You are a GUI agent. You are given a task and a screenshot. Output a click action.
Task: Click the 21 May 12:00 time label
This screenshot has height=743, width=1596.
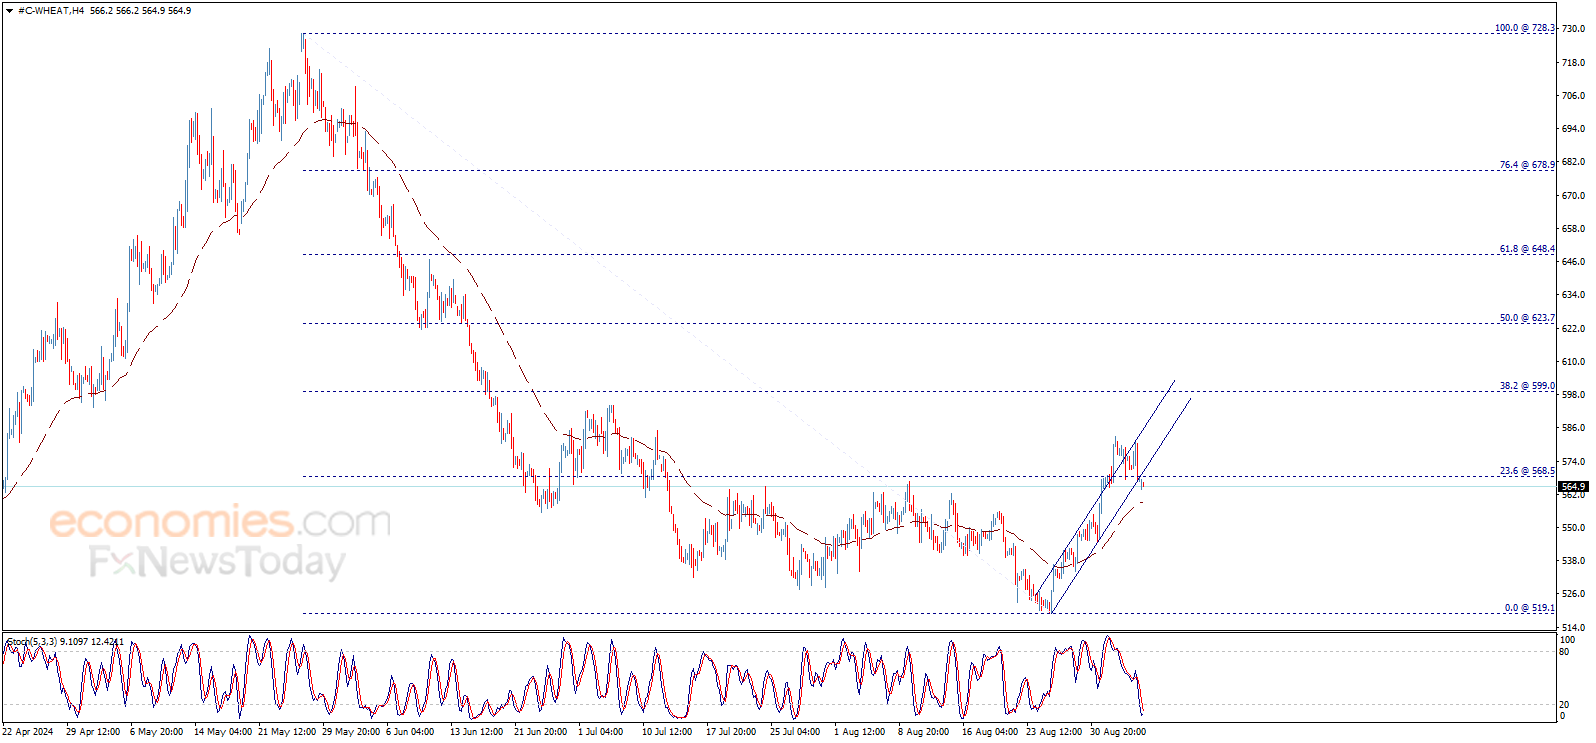click(286, 732)
